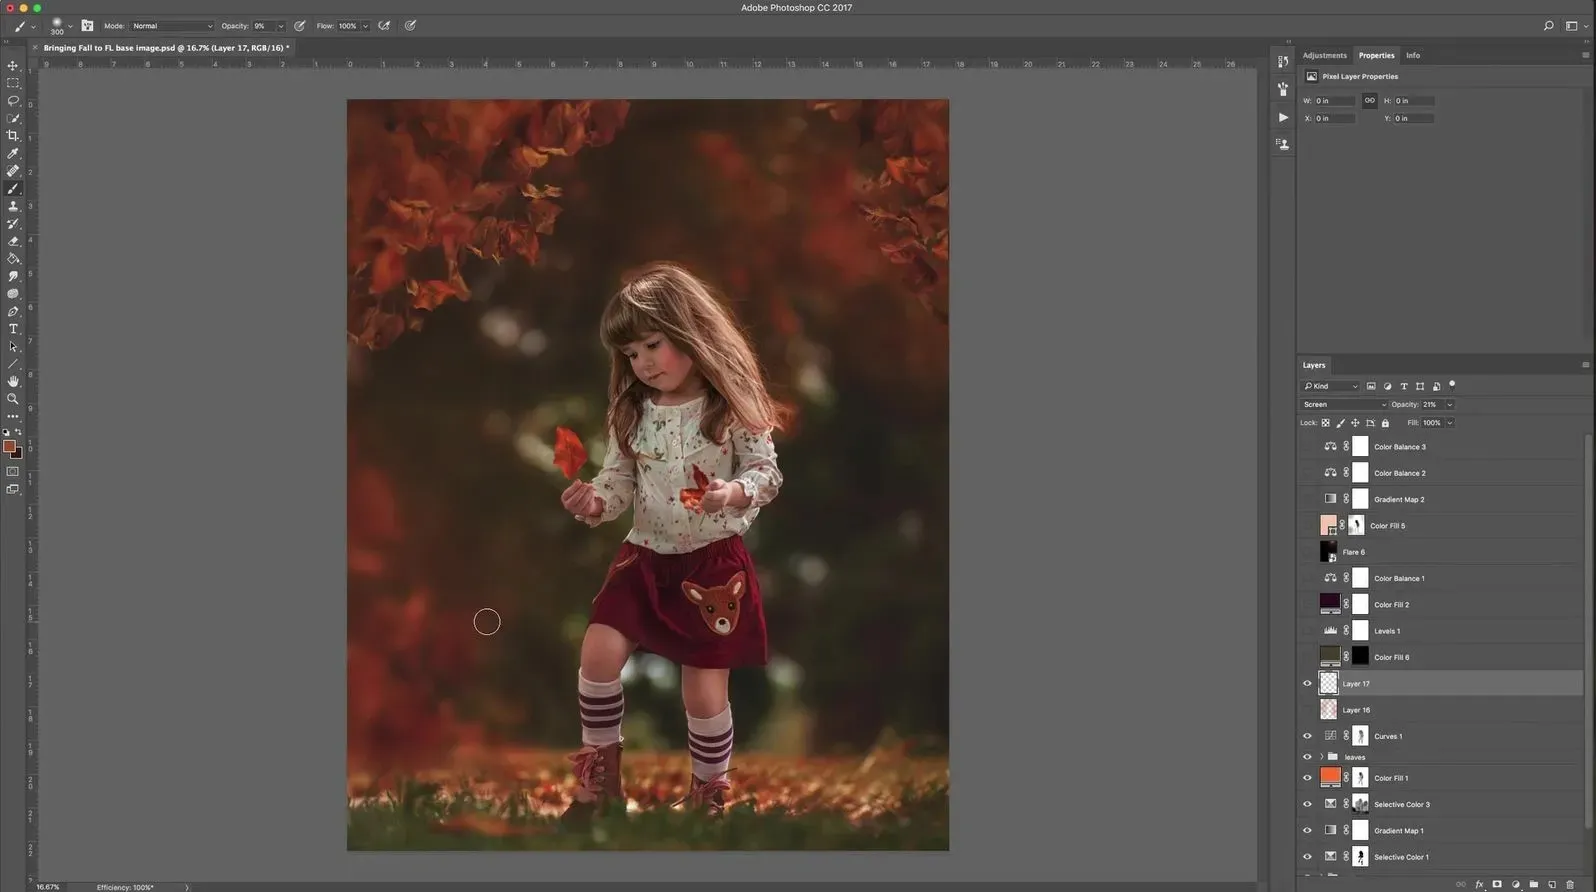1596x892 pixels.
Task: Open the Screen blend mode dropdown
Action: coord(1343,405)
